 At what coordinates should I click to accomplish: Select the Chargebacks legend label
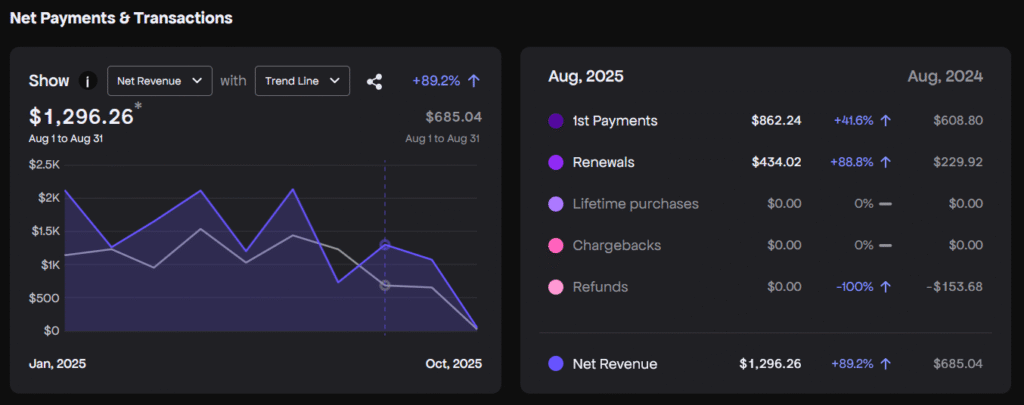coord(616,245)
